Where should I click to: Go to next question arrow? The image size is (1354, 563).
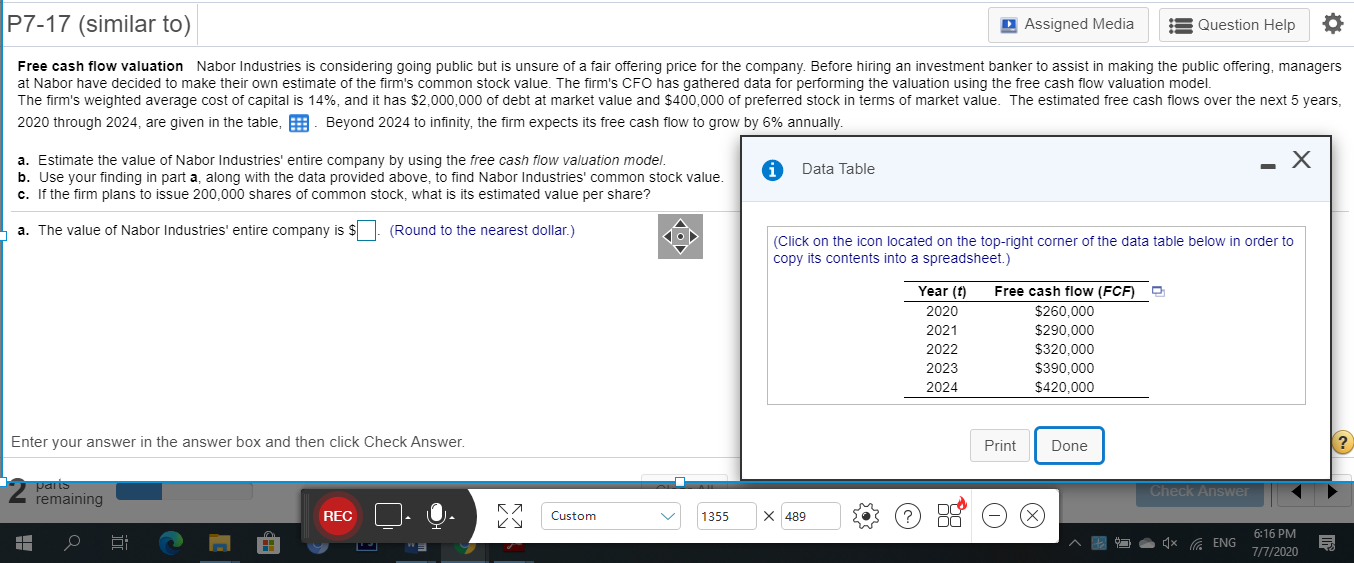click(1330, 492)
